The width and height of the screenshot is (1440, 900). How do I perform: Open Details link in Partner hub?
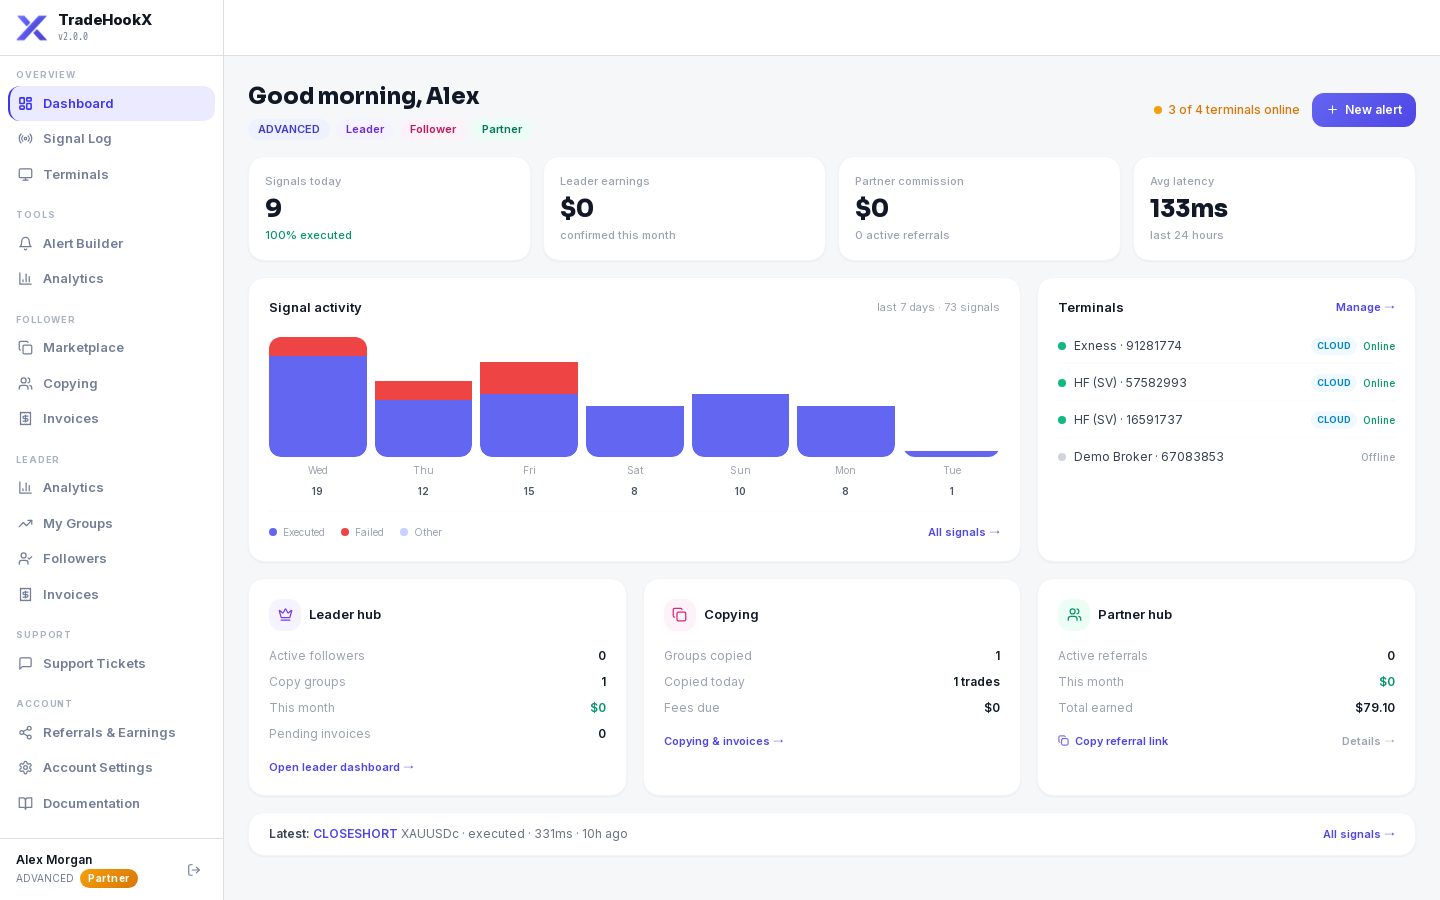coord(1368,741)
